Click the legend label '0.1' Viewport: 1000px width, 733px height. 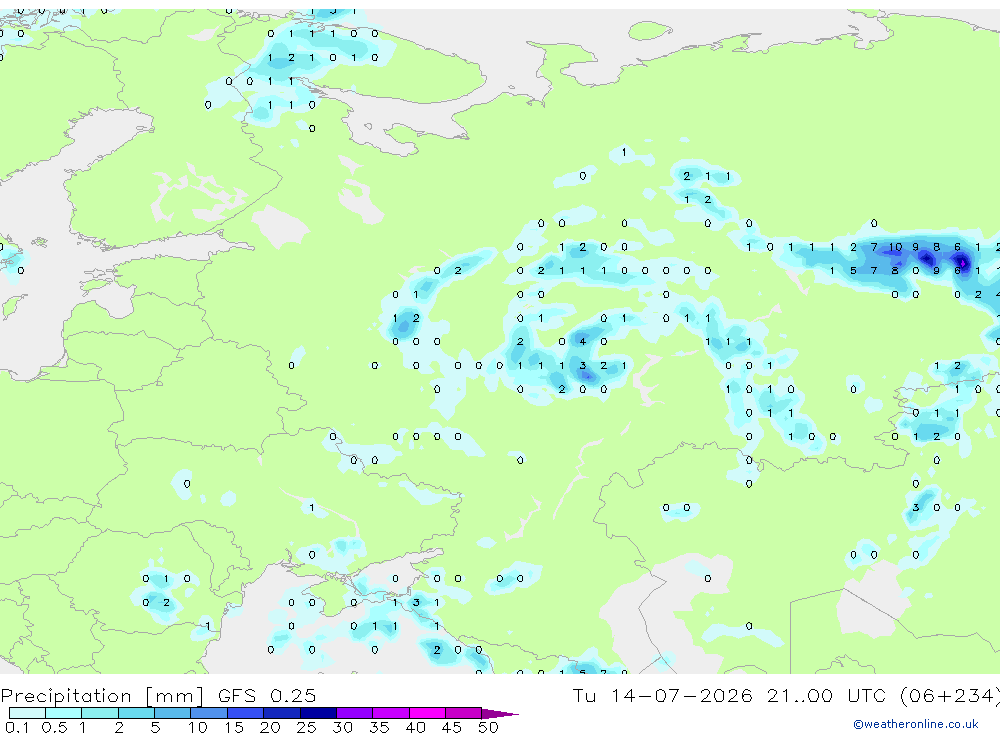coord(17,727)
